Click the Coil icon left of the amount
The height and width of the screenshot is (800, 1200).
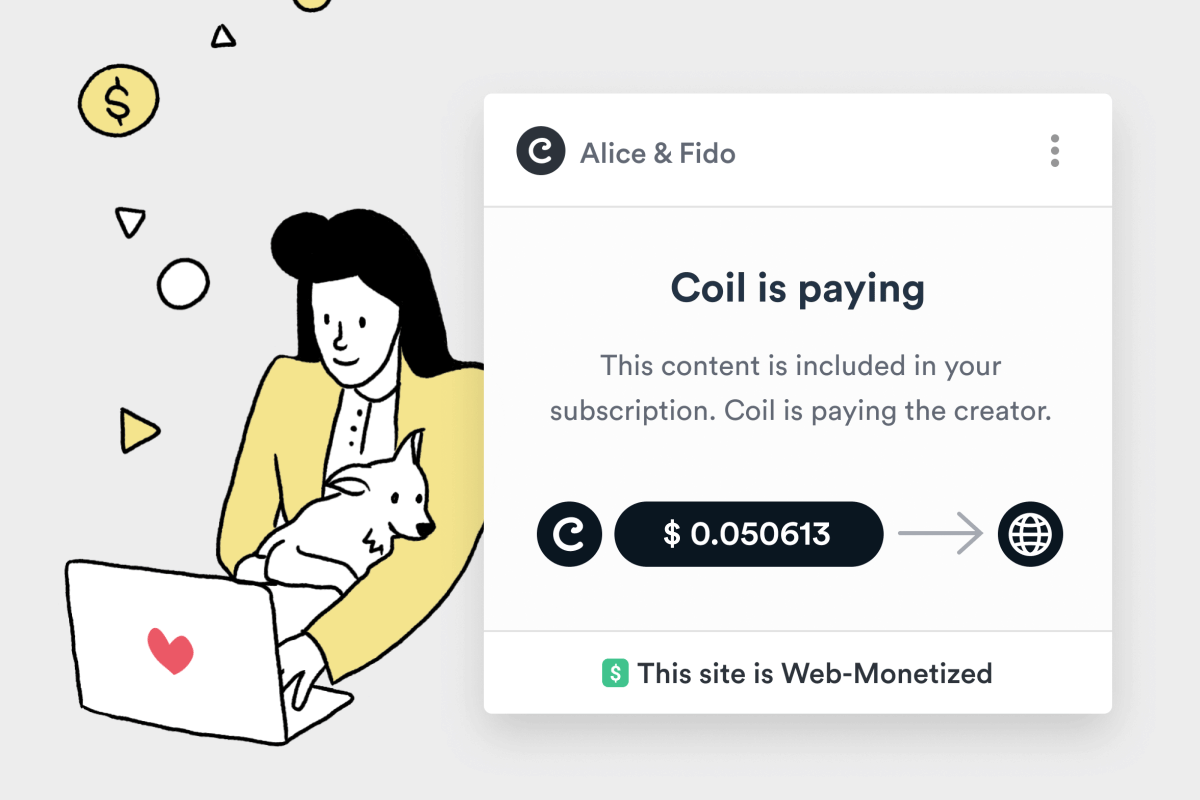pyautogui.click(x=569, y=534)
